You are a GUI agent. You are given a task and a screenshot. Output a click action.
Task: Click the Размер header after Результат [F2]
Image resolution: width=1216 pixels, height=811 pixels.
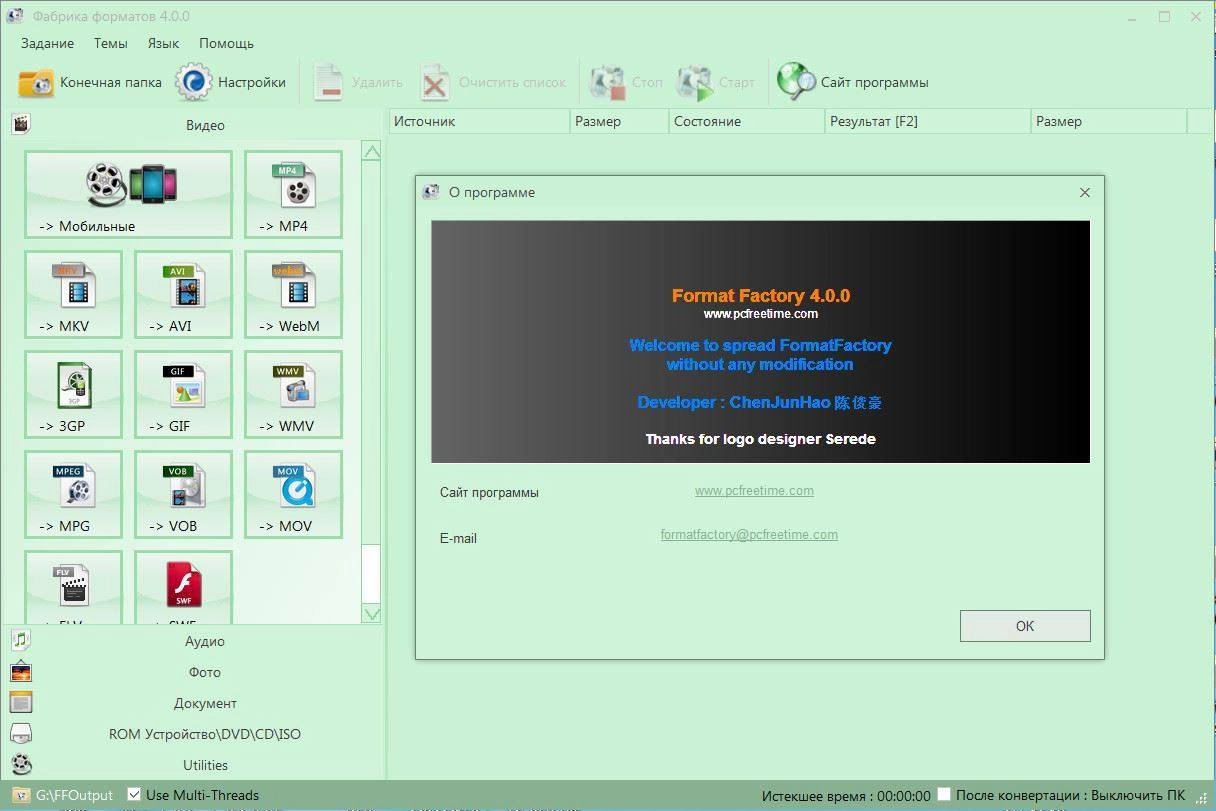coord(1108,121)
